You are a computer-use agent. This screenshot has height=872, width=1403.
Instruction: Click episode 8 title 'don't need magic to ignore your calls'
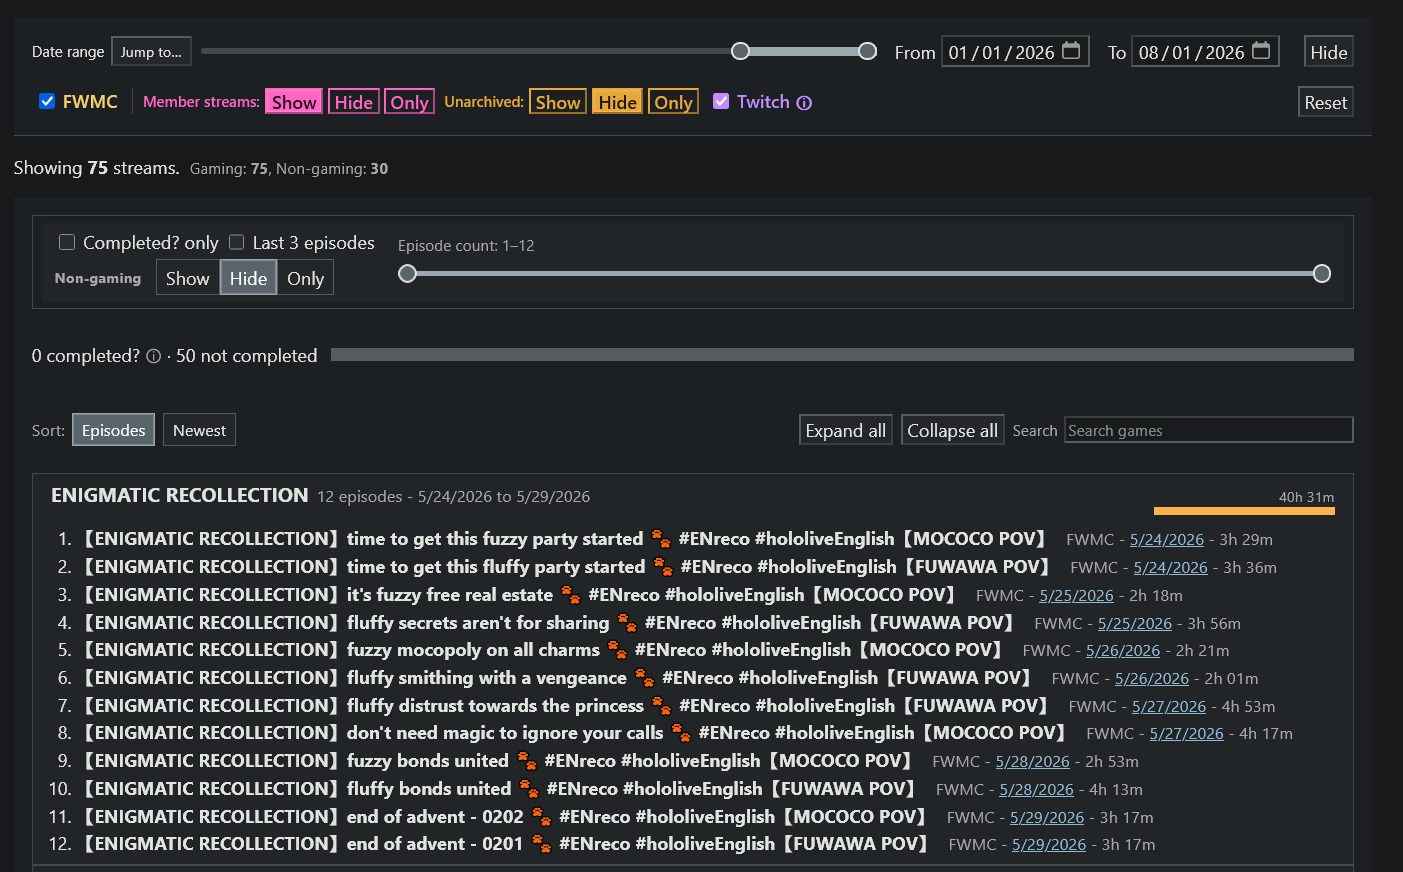(x=575, y=733)
